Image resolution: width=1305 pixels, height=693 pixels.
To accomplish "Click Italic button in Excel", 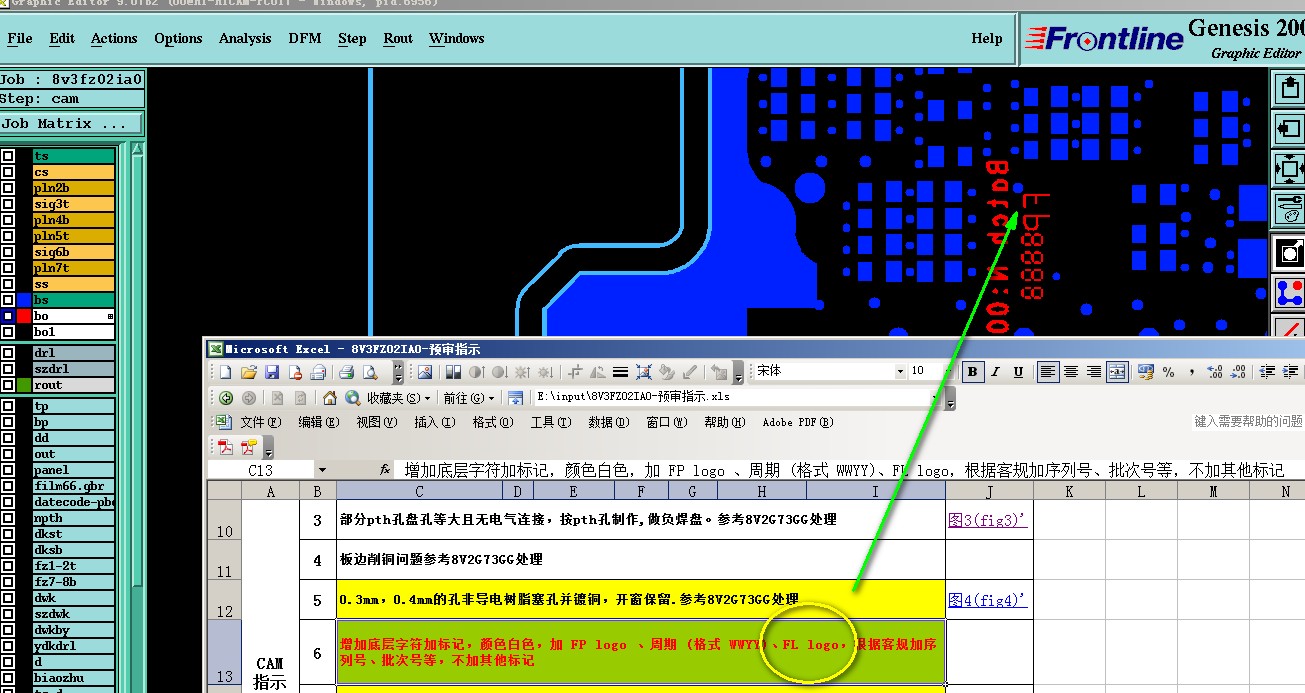I will [995, 372].
